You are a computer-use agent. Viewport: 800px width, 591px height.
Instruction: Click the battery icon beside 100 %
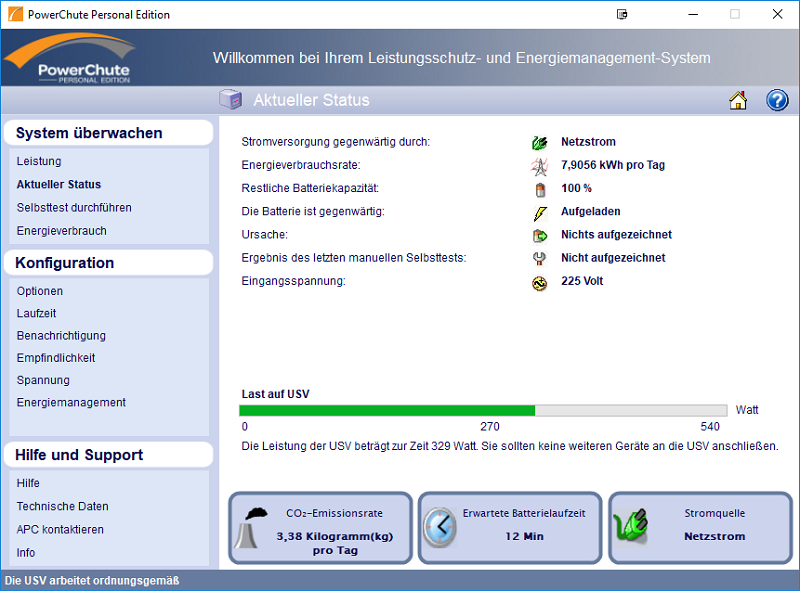tap(540, 189)
